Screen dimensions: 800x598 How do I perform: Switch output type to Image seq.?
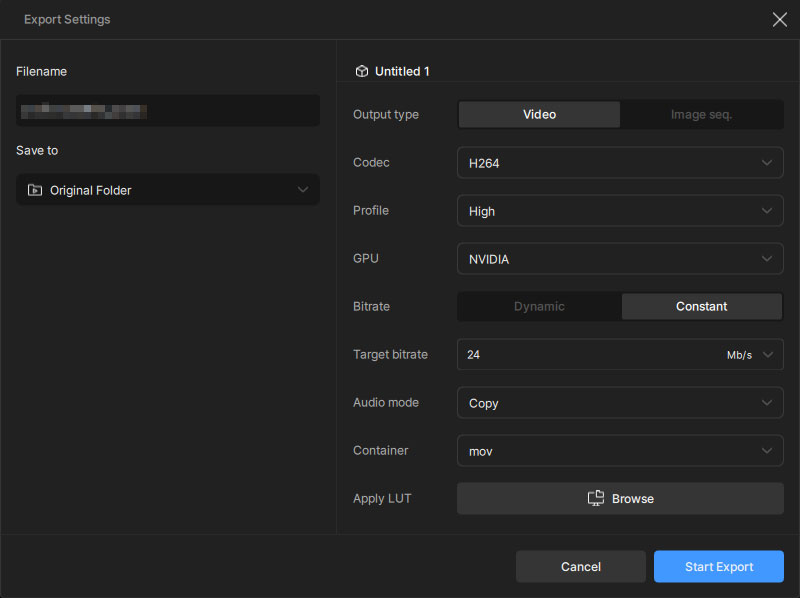coord(701,115)
